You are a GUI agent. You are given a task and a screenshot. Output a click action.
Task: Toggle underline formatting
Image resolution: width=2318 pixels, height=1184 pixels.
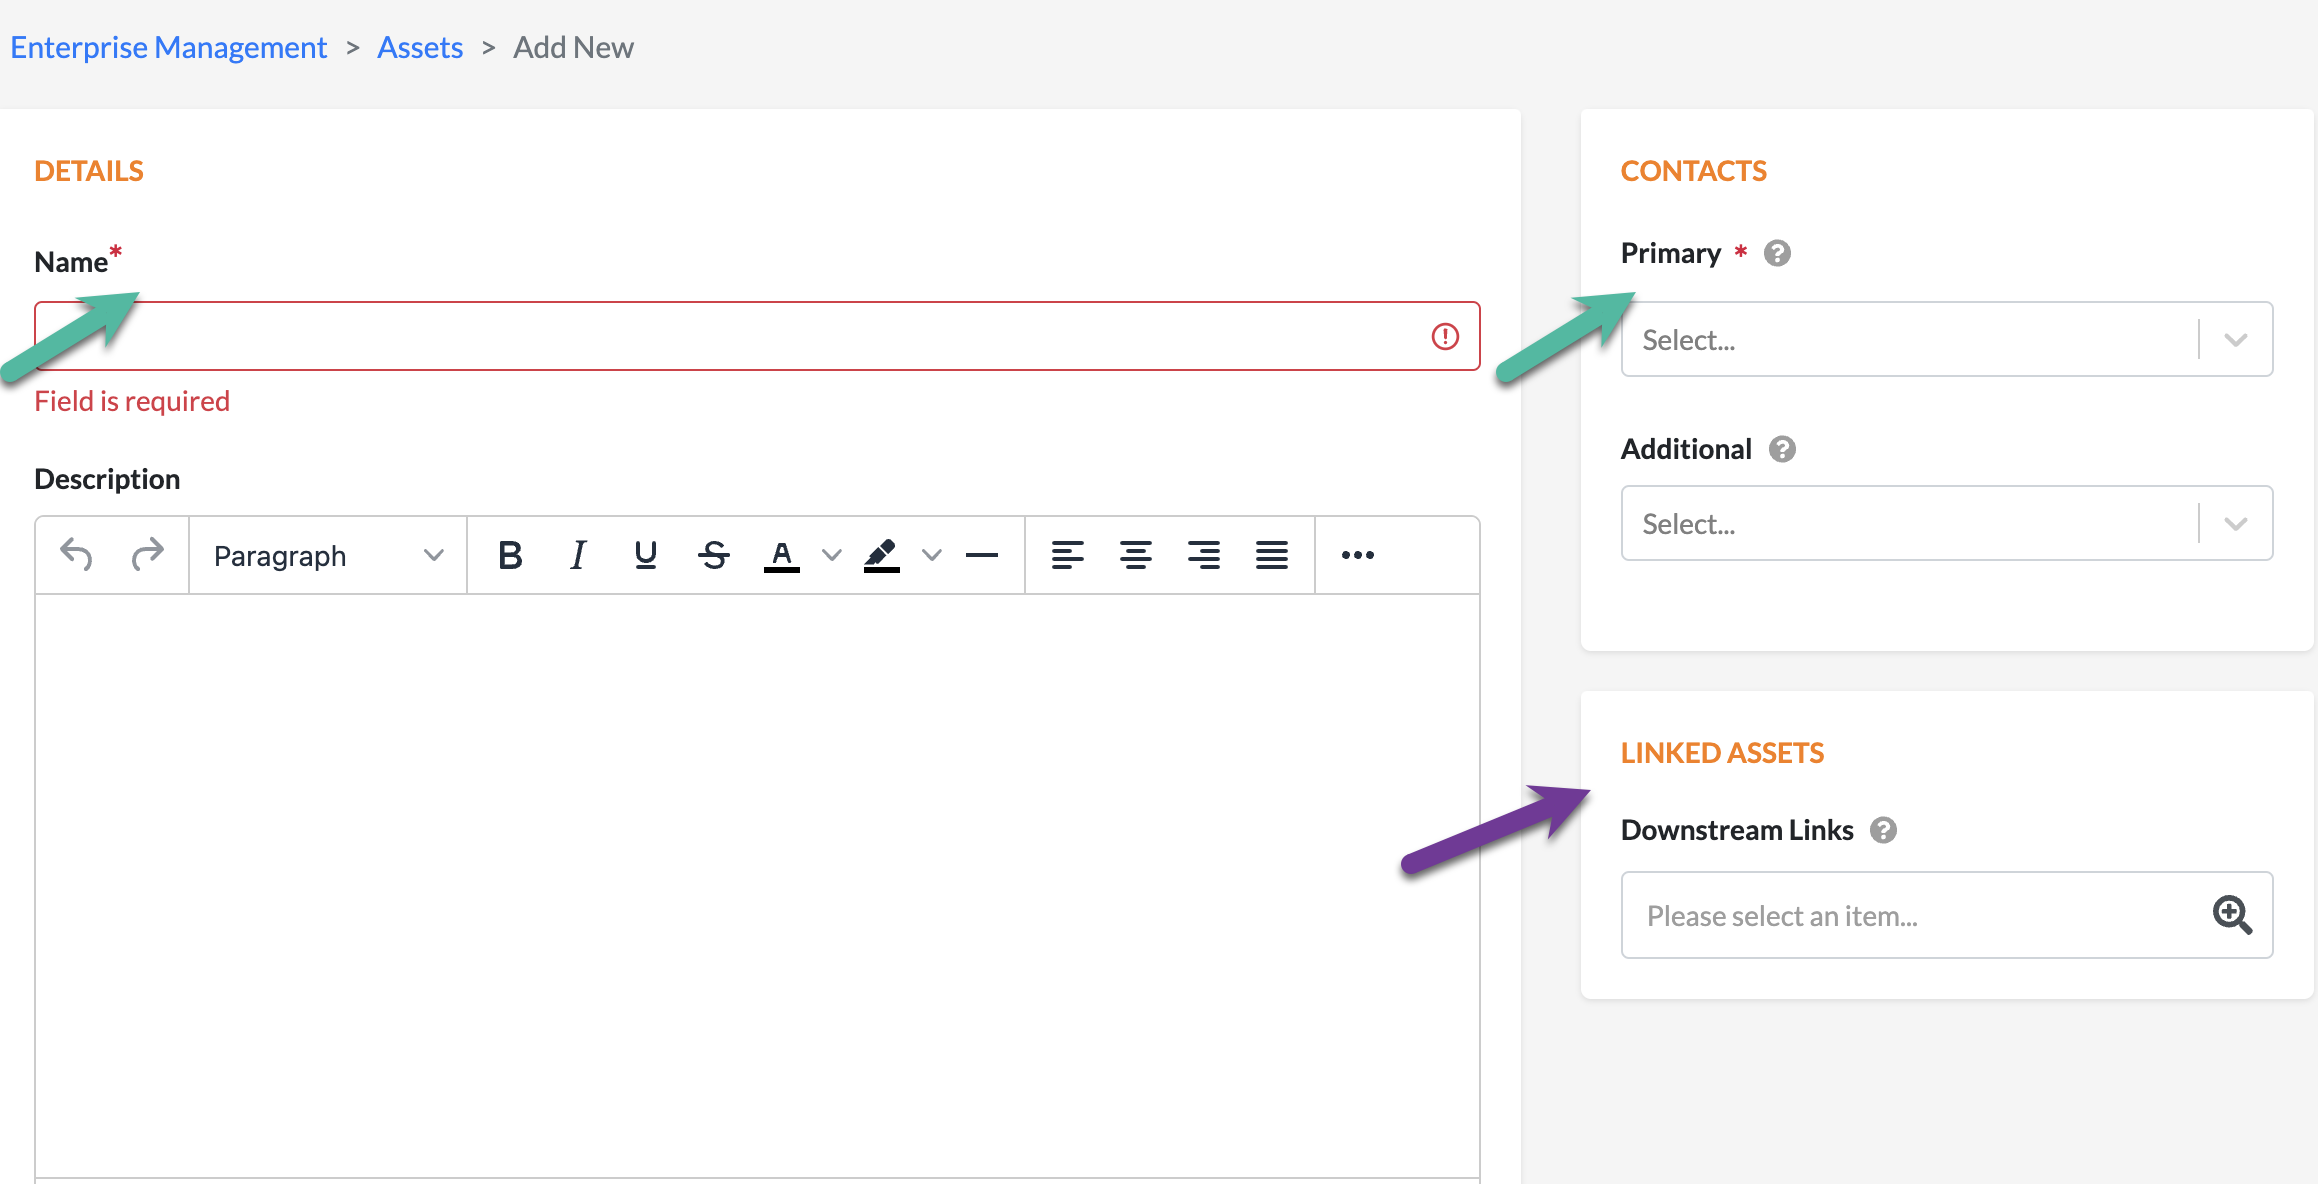click(645, 554)
